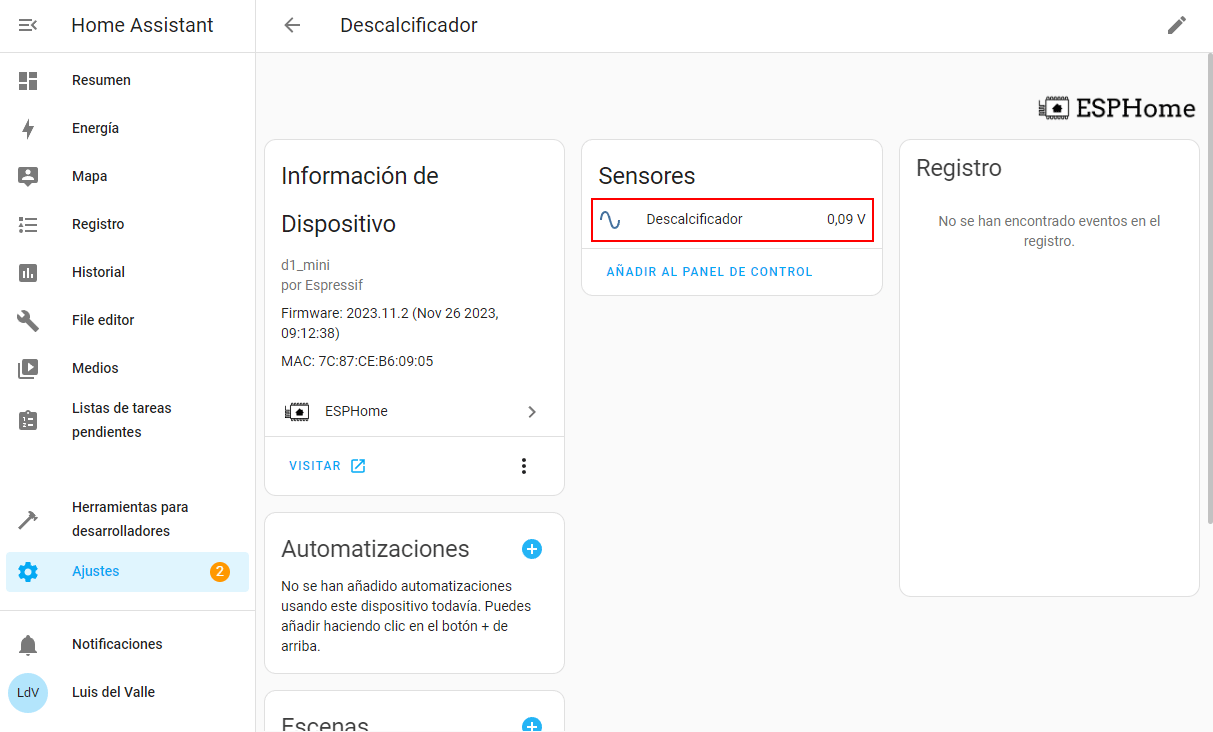Expand ESPHome integration chevron
1213x732 pixels.
[532, 411]
